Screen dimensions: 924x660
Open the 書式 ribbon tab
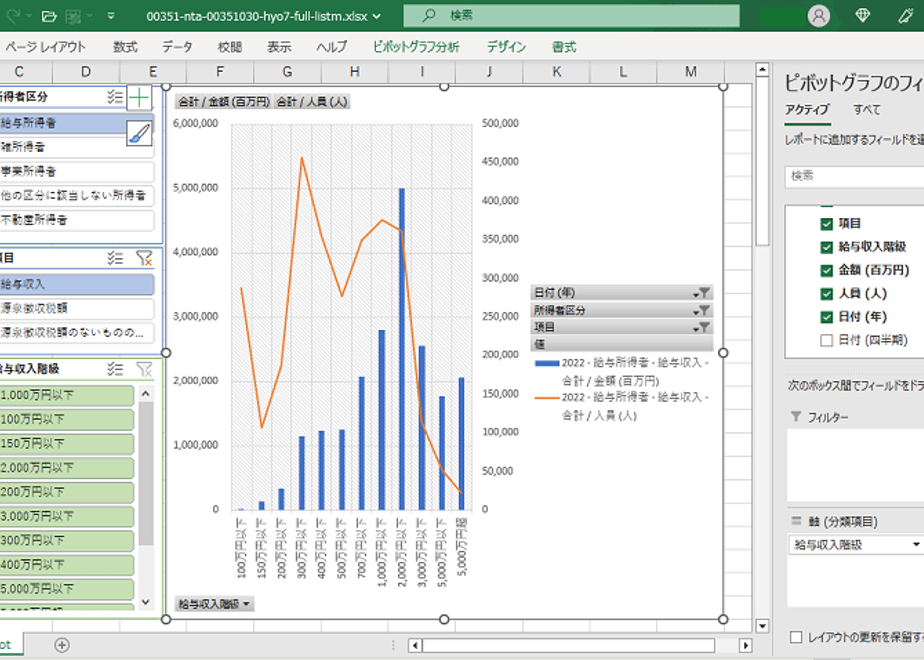pyautogui.click(x=564, y=47)
